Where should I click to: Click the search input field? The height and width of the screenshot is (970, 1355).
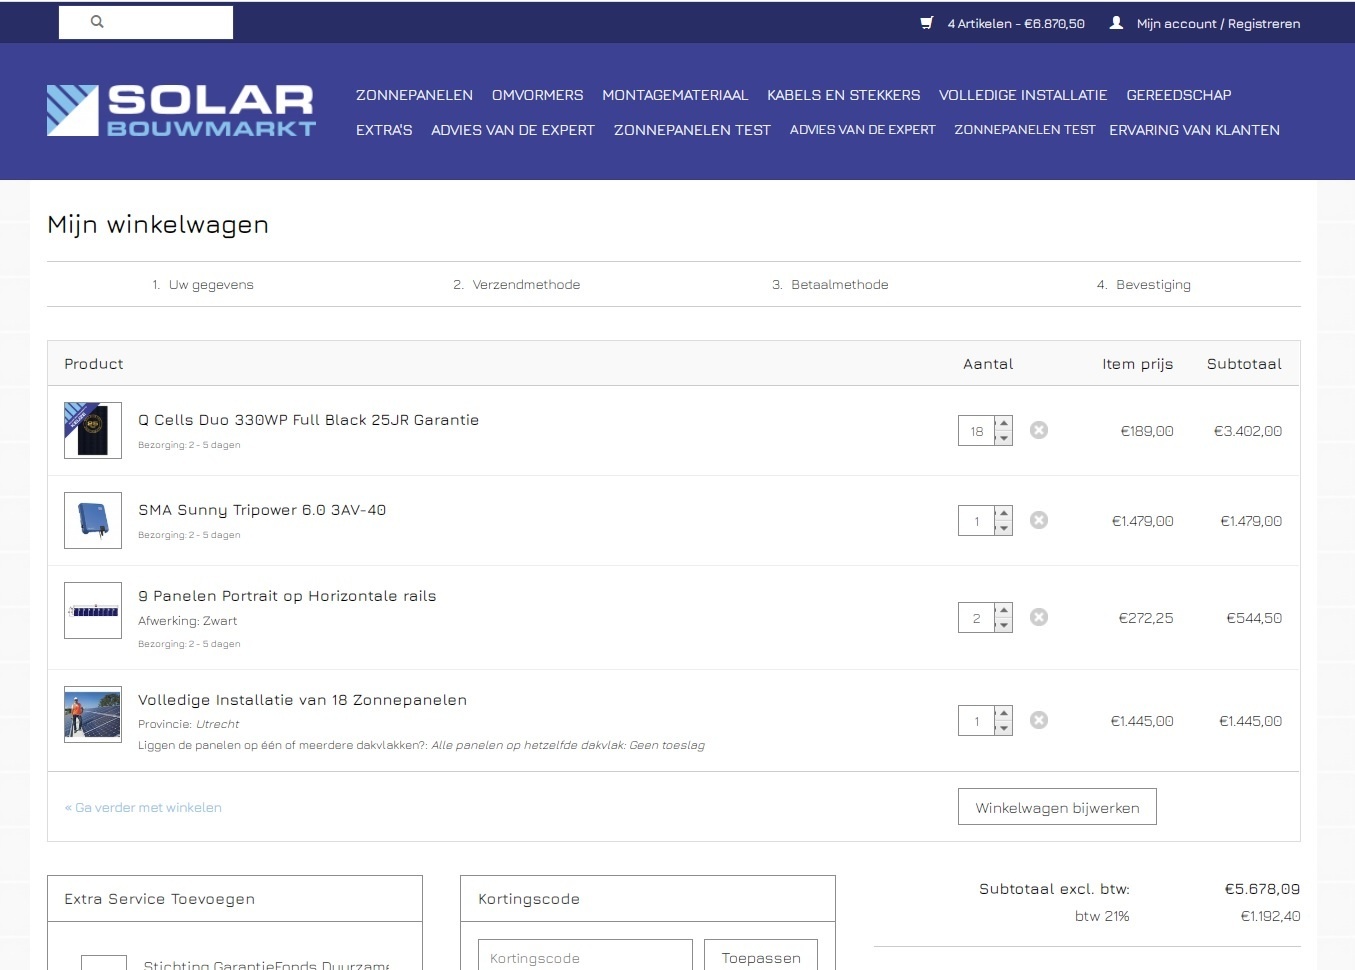tap(146, 22)
